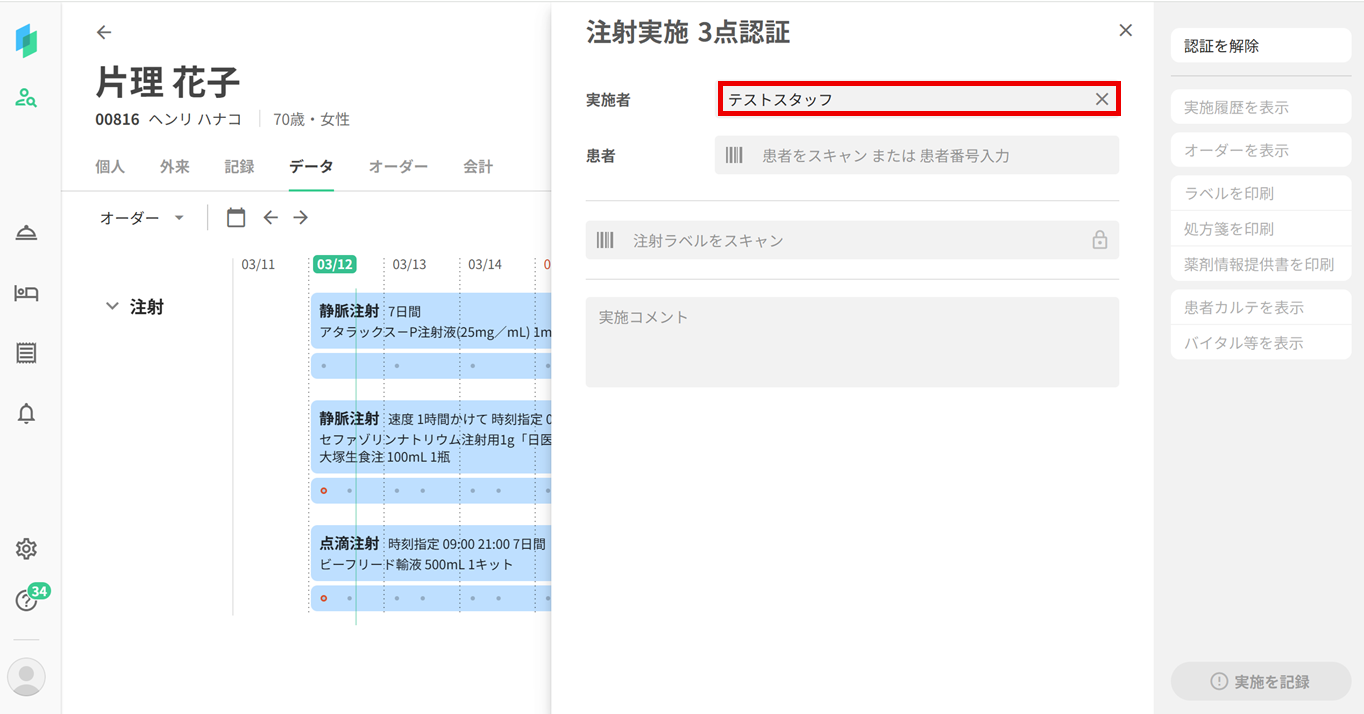Click the 実施コメント text area
This screenshot has height=714, width=1364.
coord(852,342)
